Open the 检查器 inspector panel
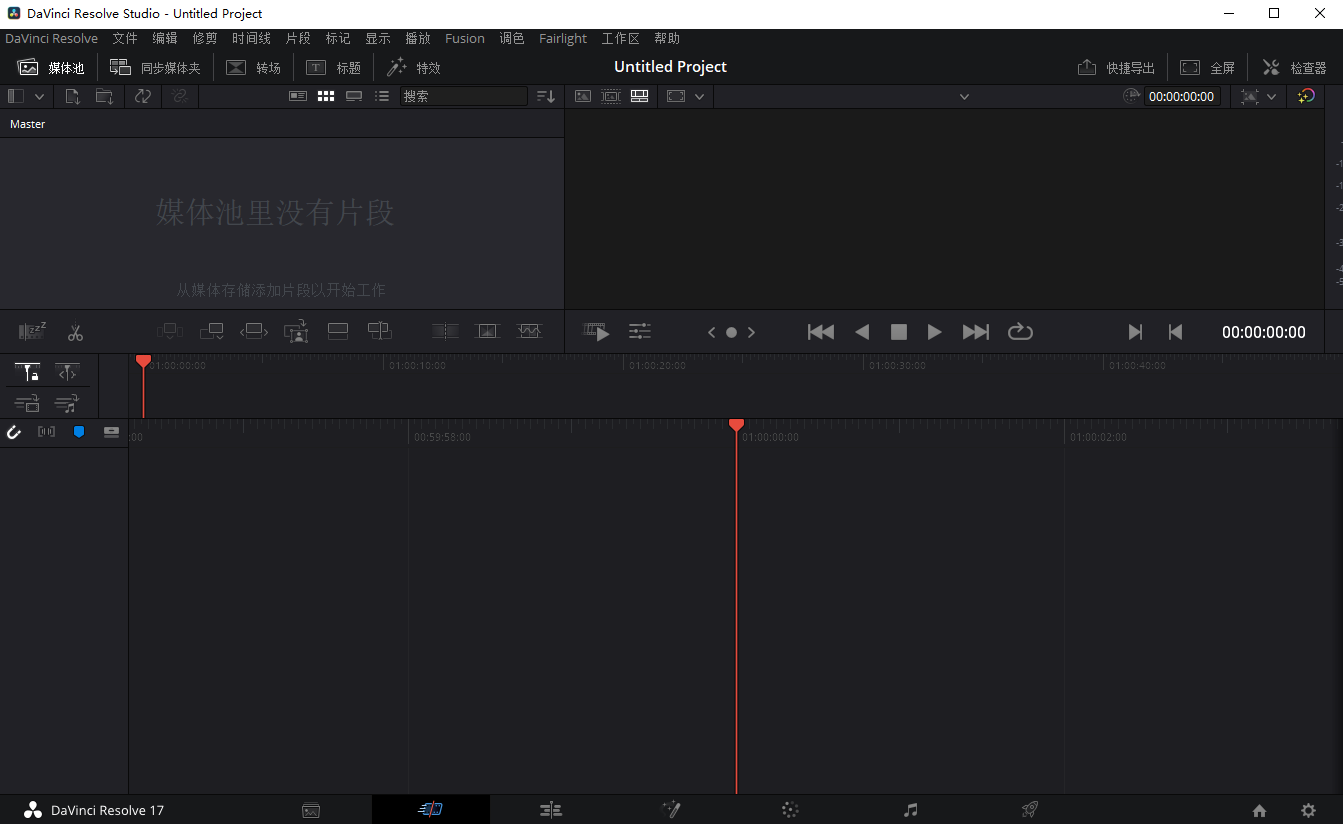 [1294, 67]
